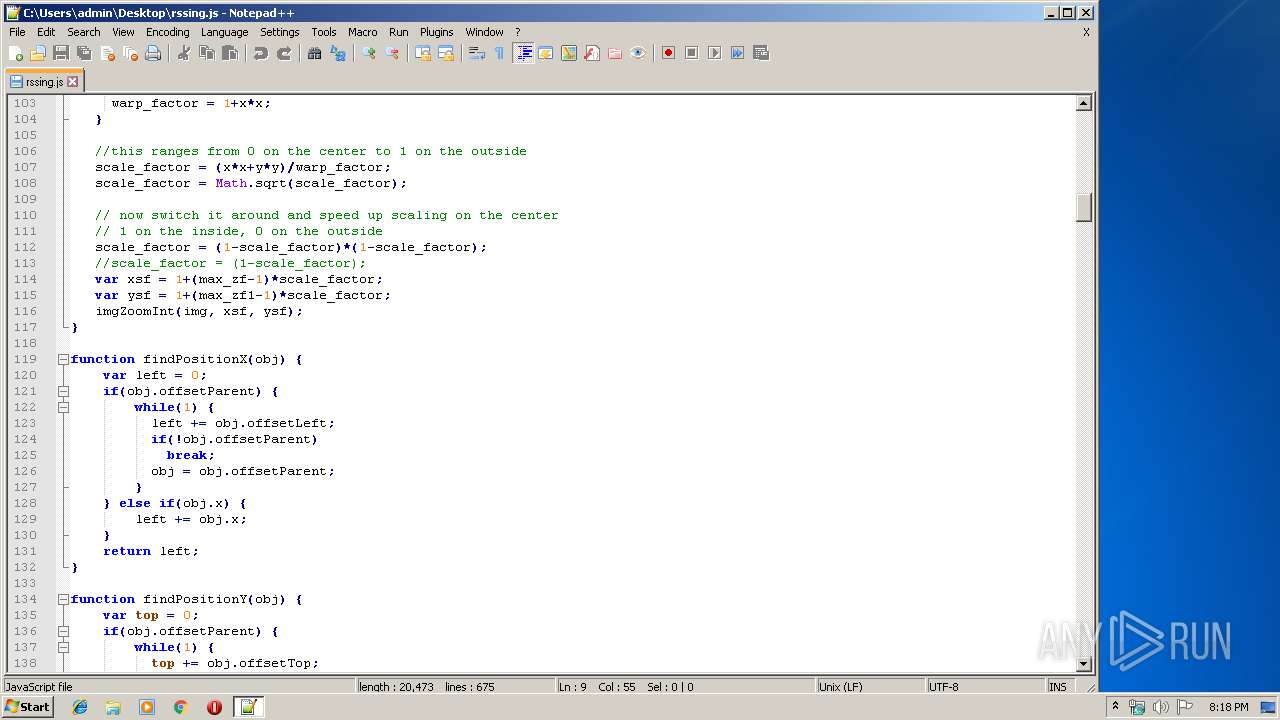Undo the last action from the toolbar
Screen dimensions: 1280x720
(x=261, y=53)
